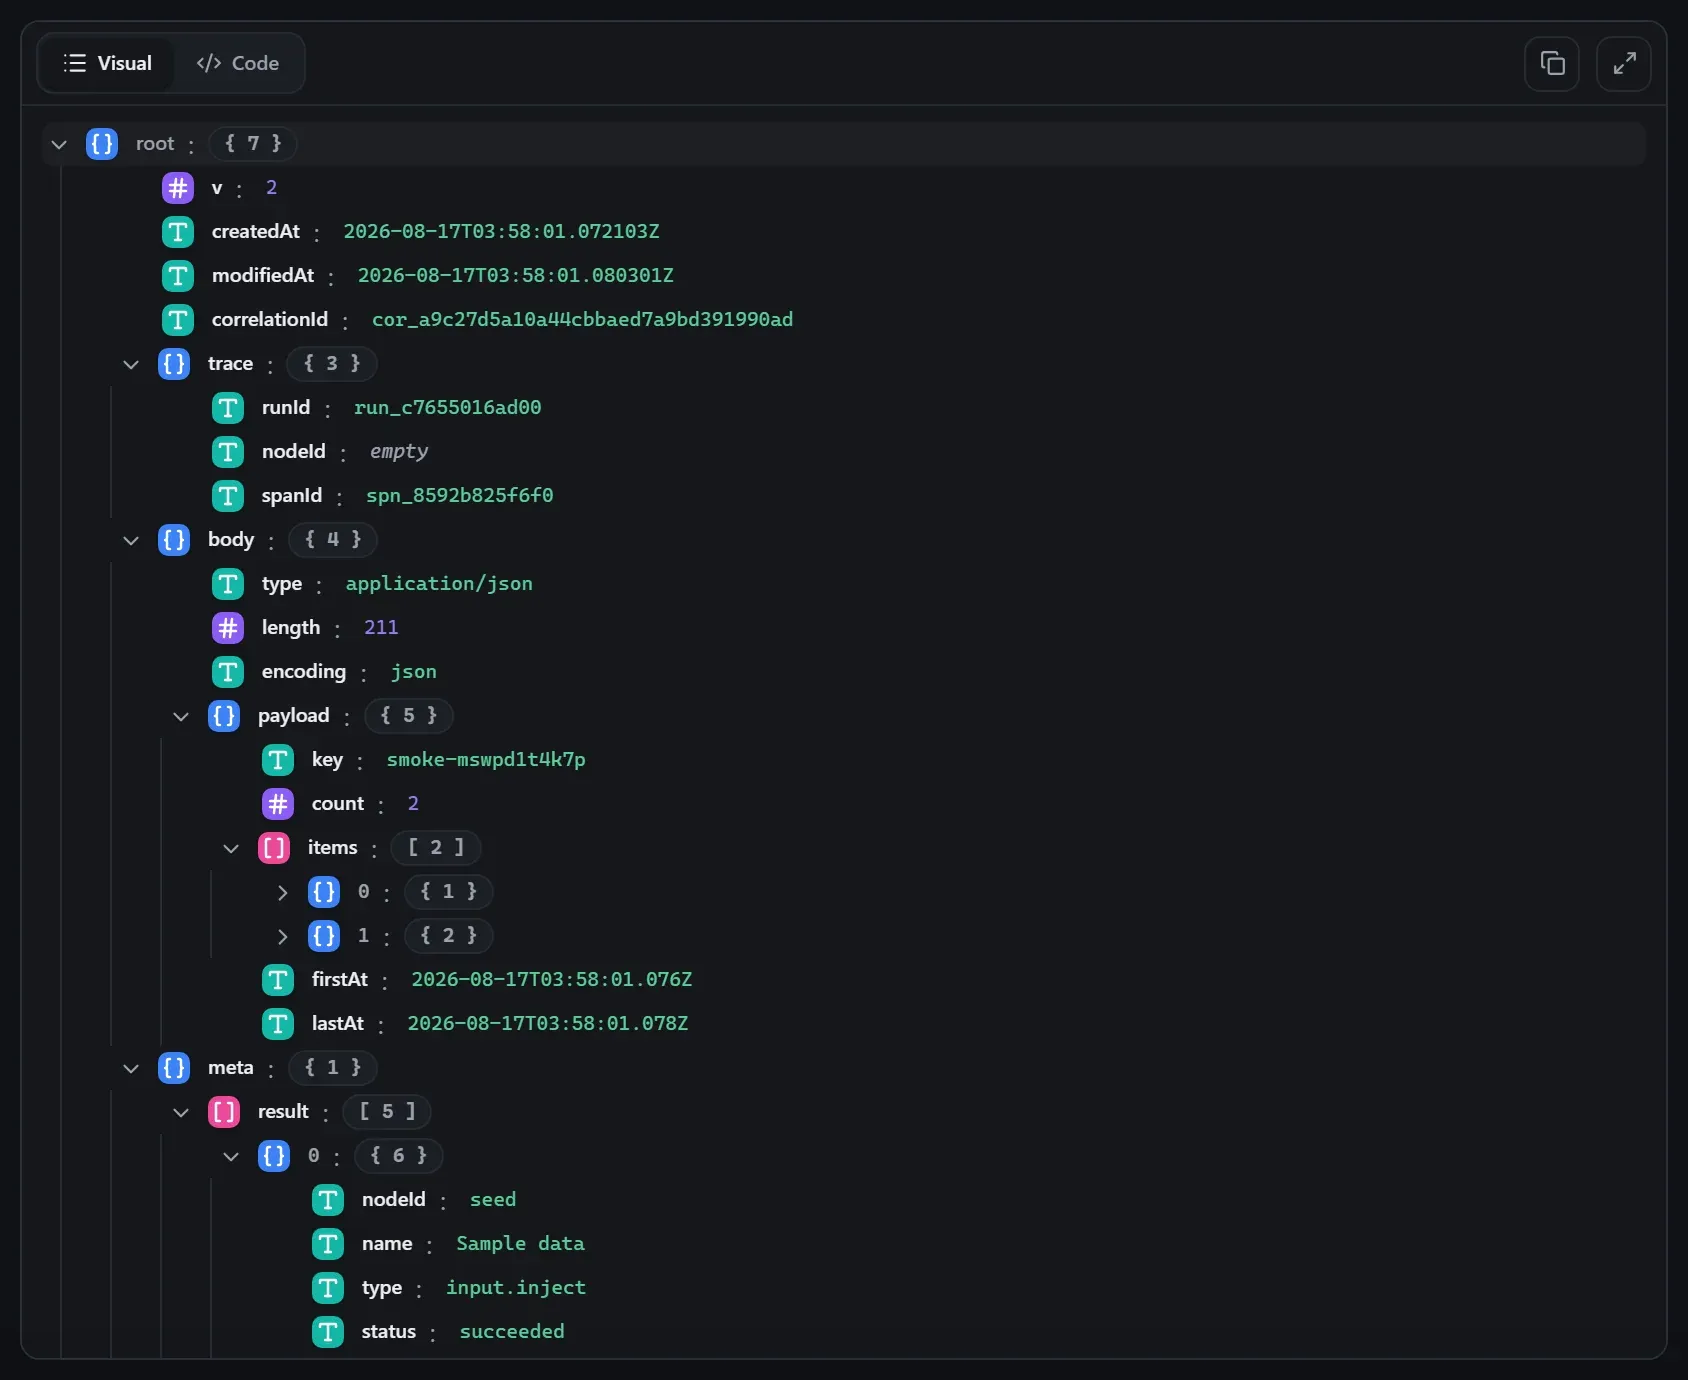Viewport: 1688px width, 1380px height.
Task: Click the object icon beside body
Action: 174,540
